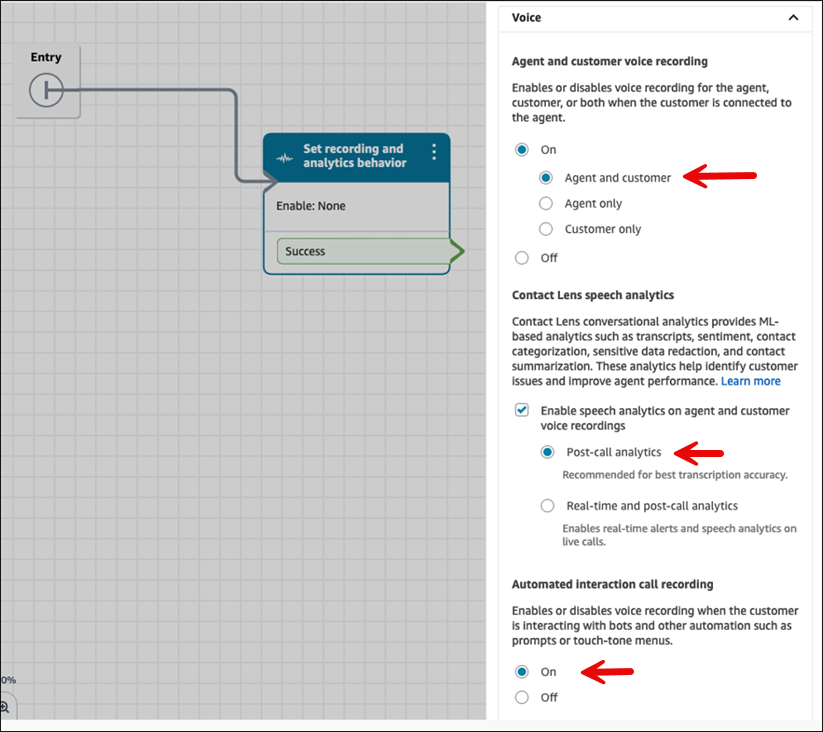The width and height of the screenshot is (823, 732).
Task: Click the waveform icon on recording block
Action: [284, 157]
